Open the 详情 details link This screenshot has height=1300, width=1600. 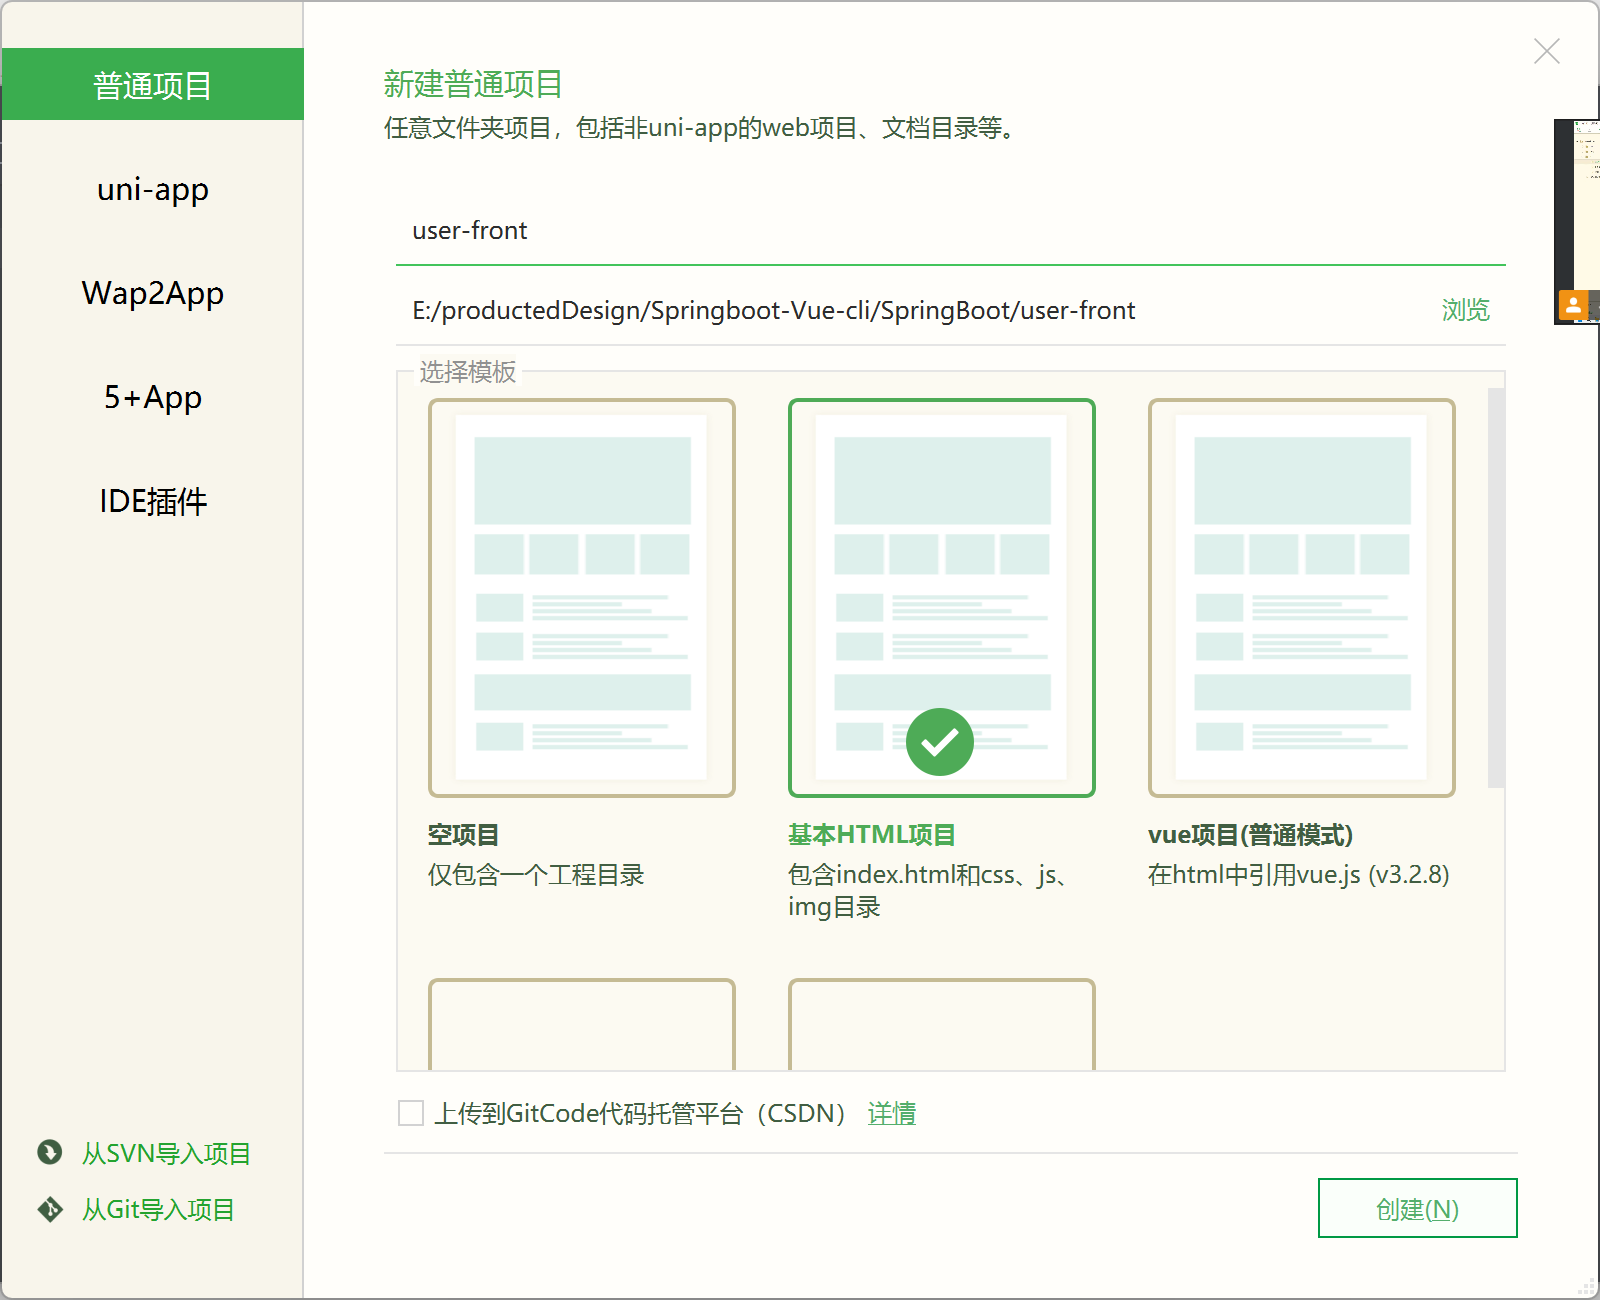pyautogui.click(x=891, y=1113)
